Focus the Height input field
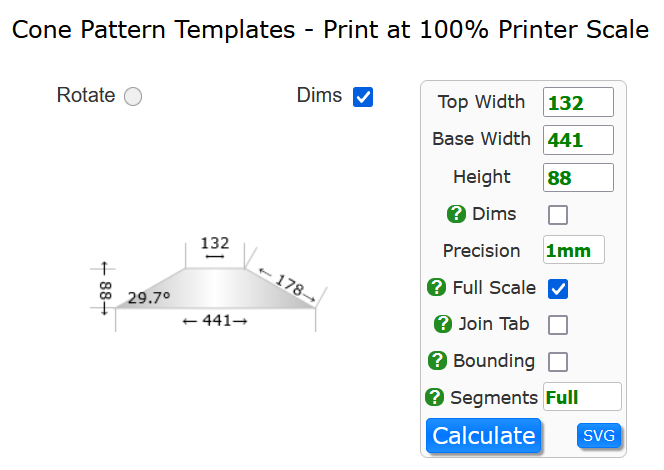This screenshot has height=470, width=664. click(x=578, y=177)
